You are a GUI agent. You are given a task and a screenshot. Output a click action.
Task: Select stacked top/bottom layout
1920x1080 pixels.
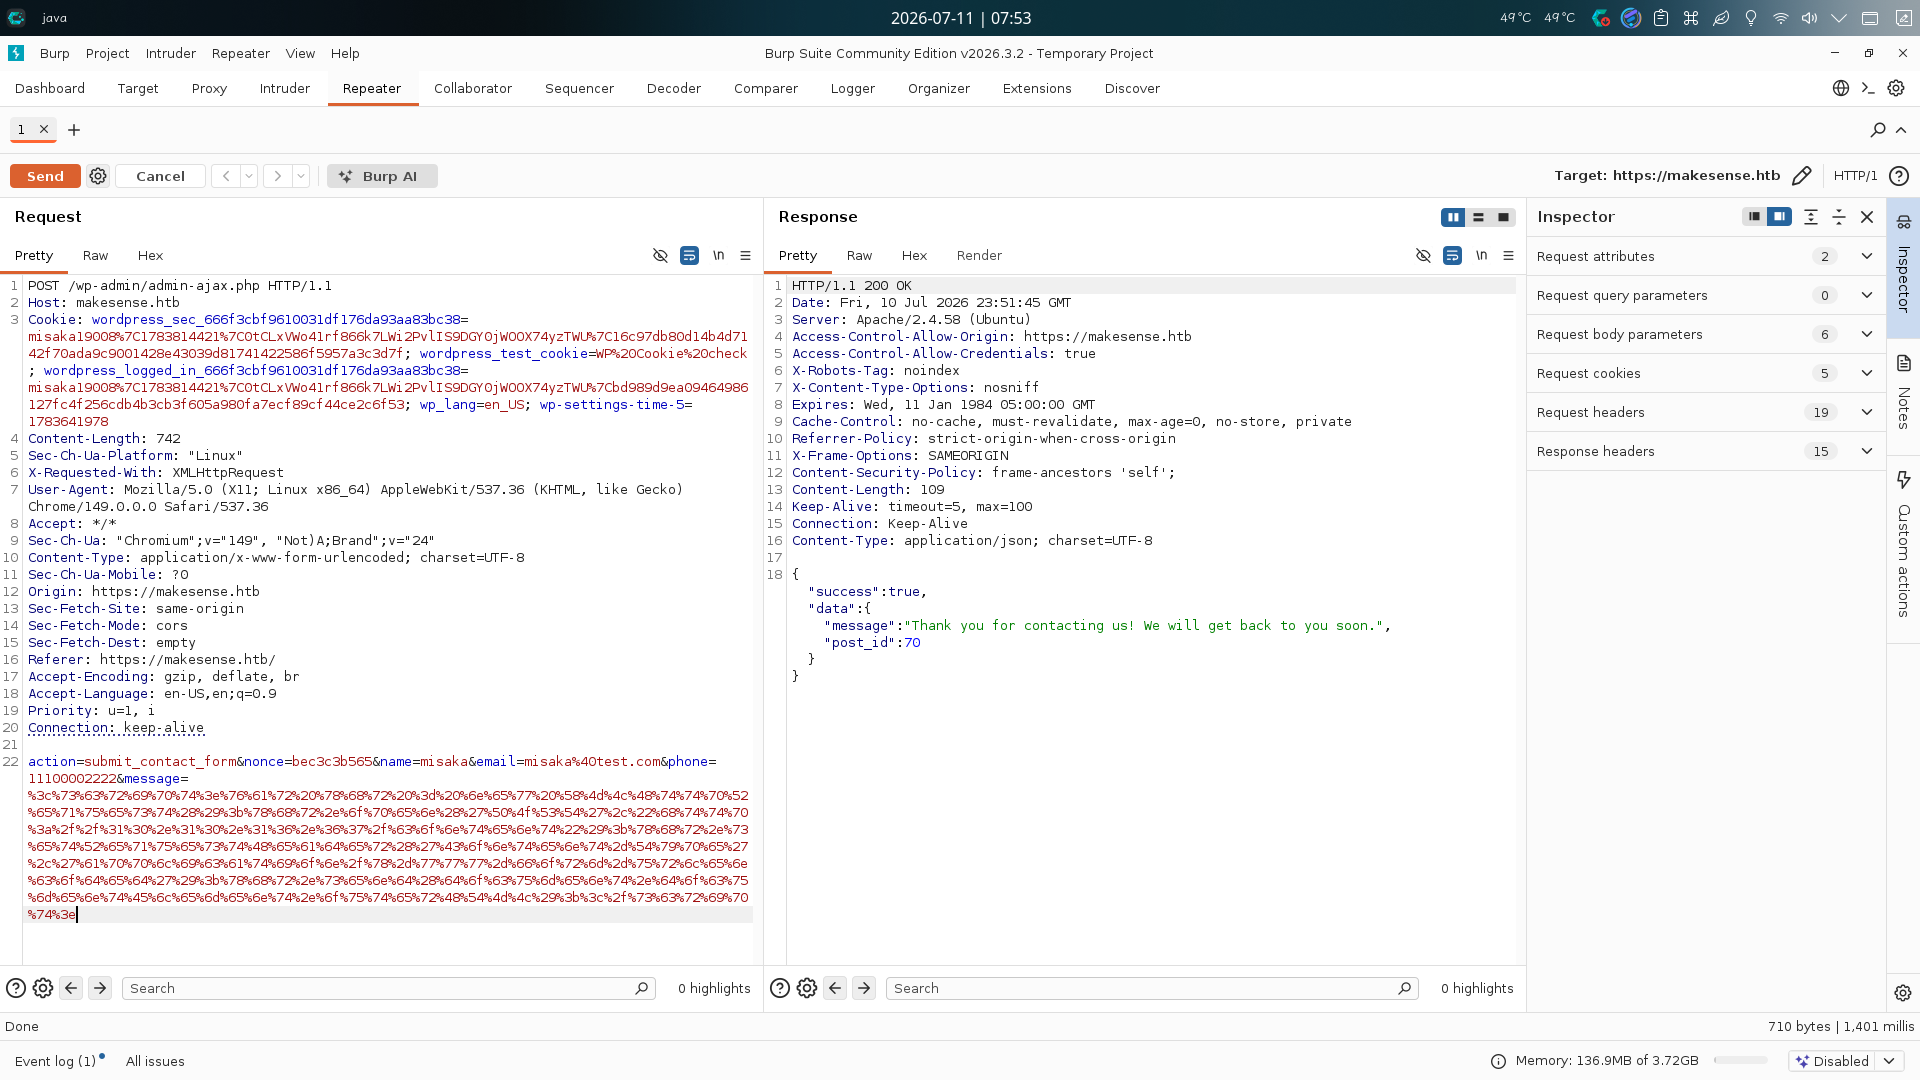1478,217
